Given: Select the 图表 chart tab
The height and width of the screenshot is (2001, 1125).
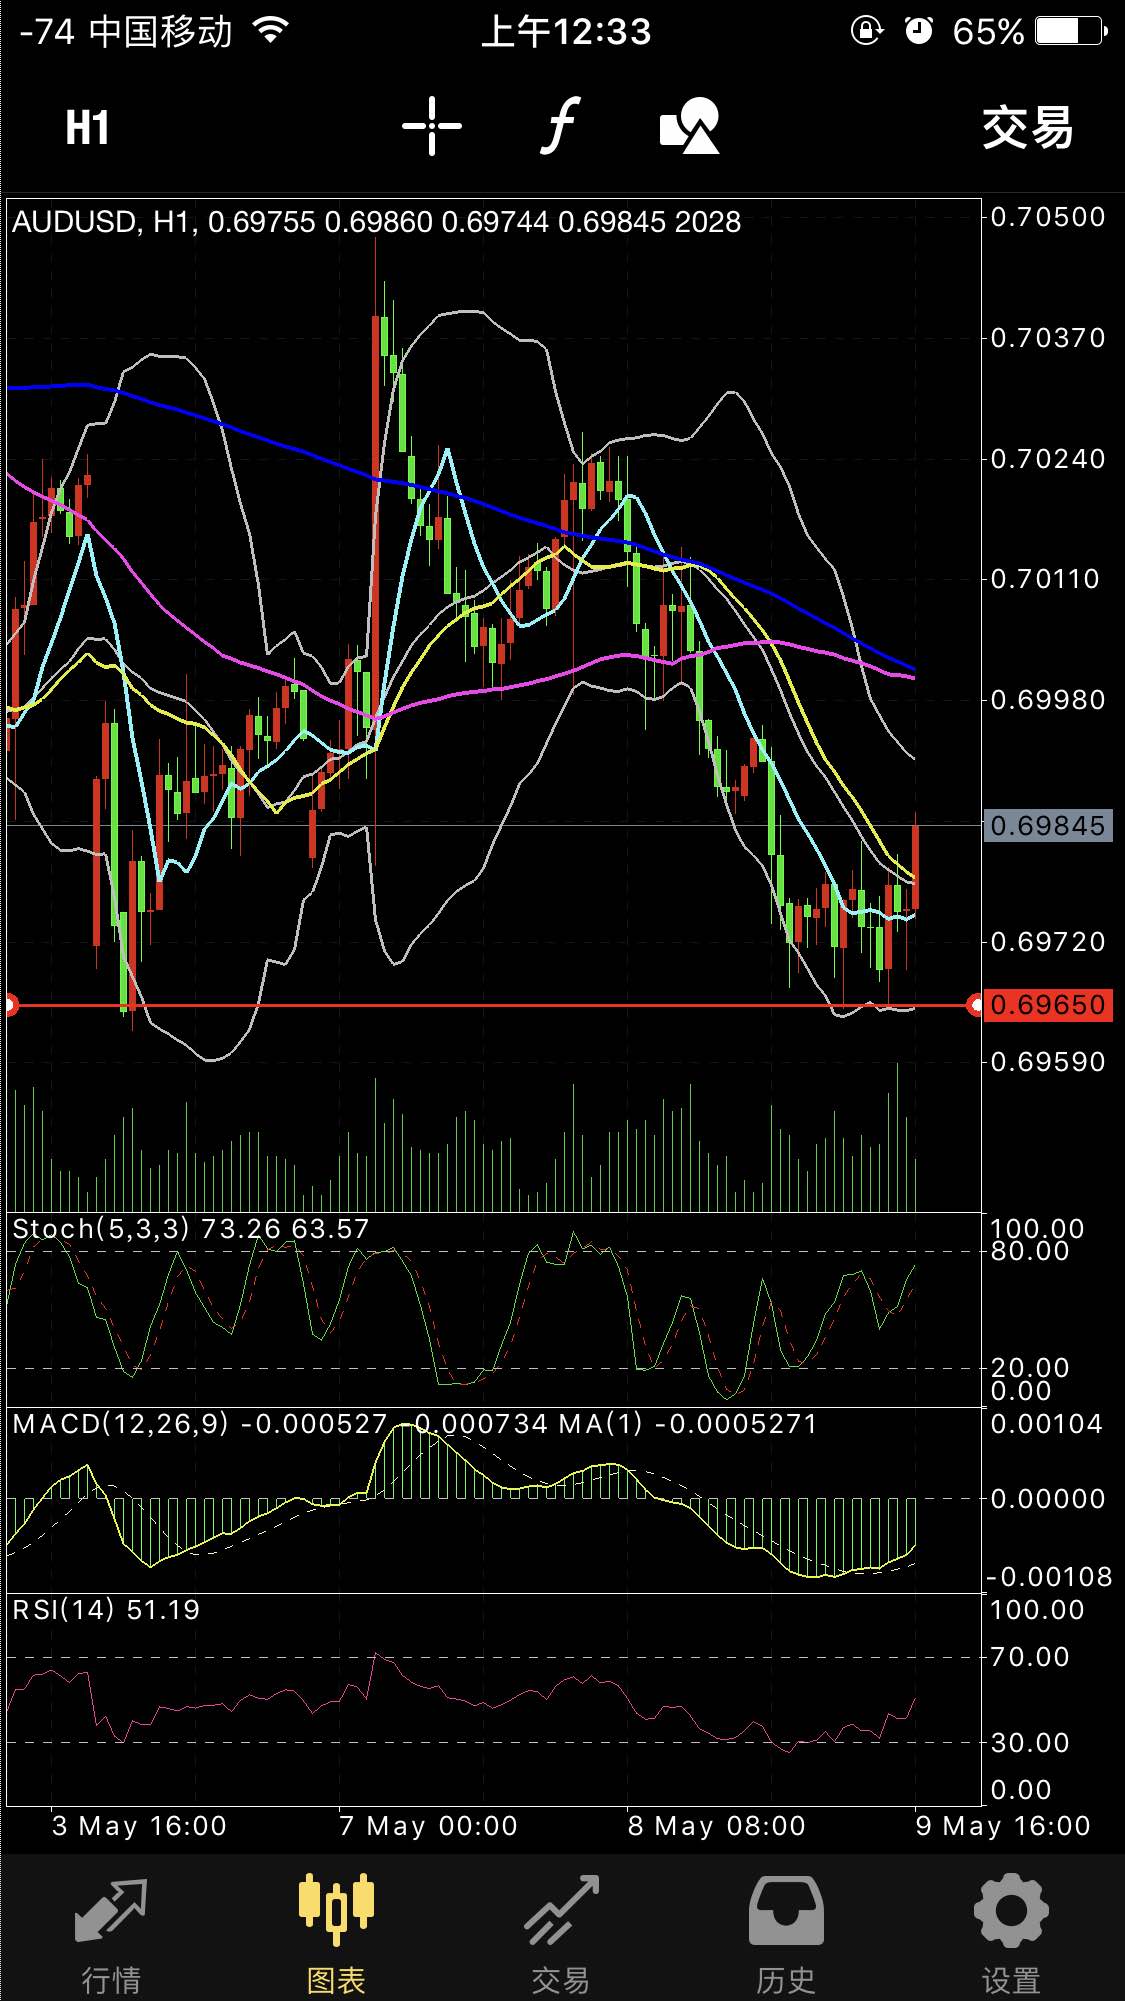Looking at the screenshot, I should click(336, 1934).
